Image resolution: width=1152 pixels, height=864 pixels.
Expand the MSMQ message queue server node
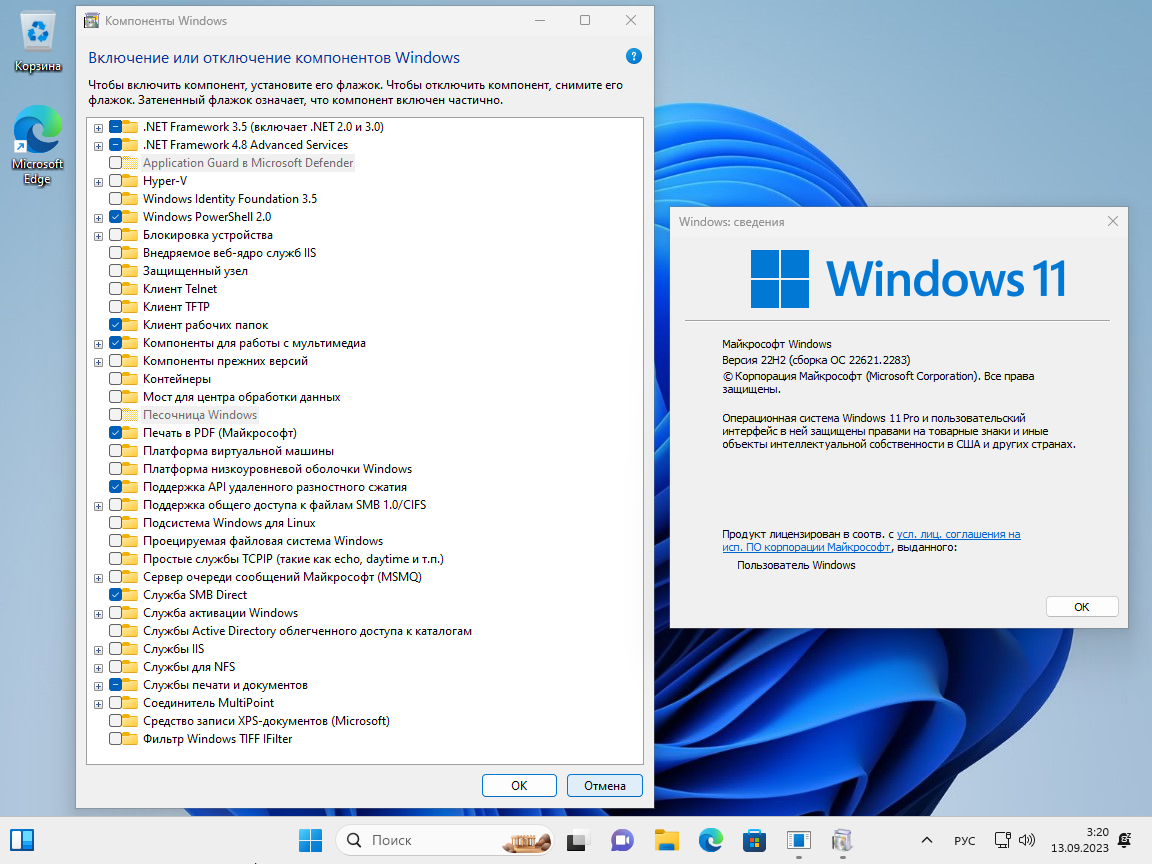pyautogui.click(x=98, y=577)
